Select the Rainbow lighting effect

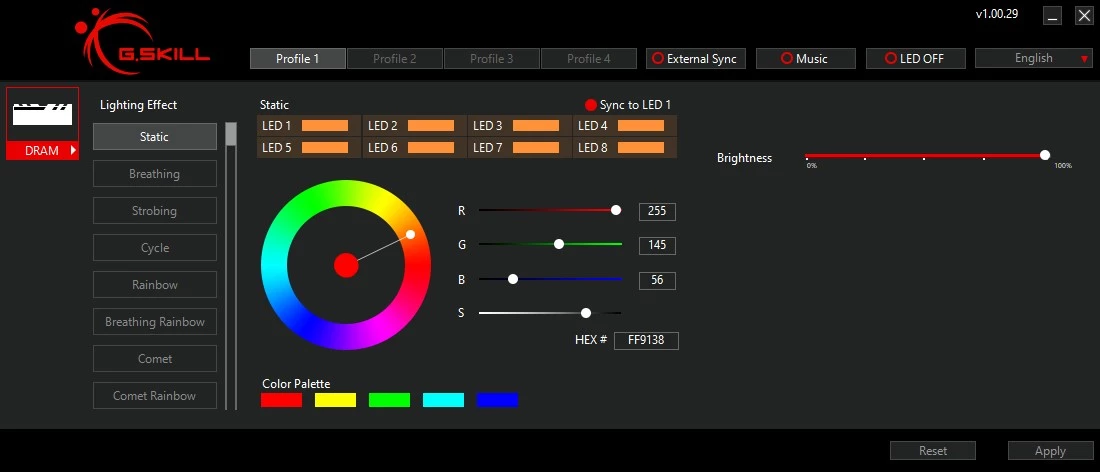click(x=155, y=285)
